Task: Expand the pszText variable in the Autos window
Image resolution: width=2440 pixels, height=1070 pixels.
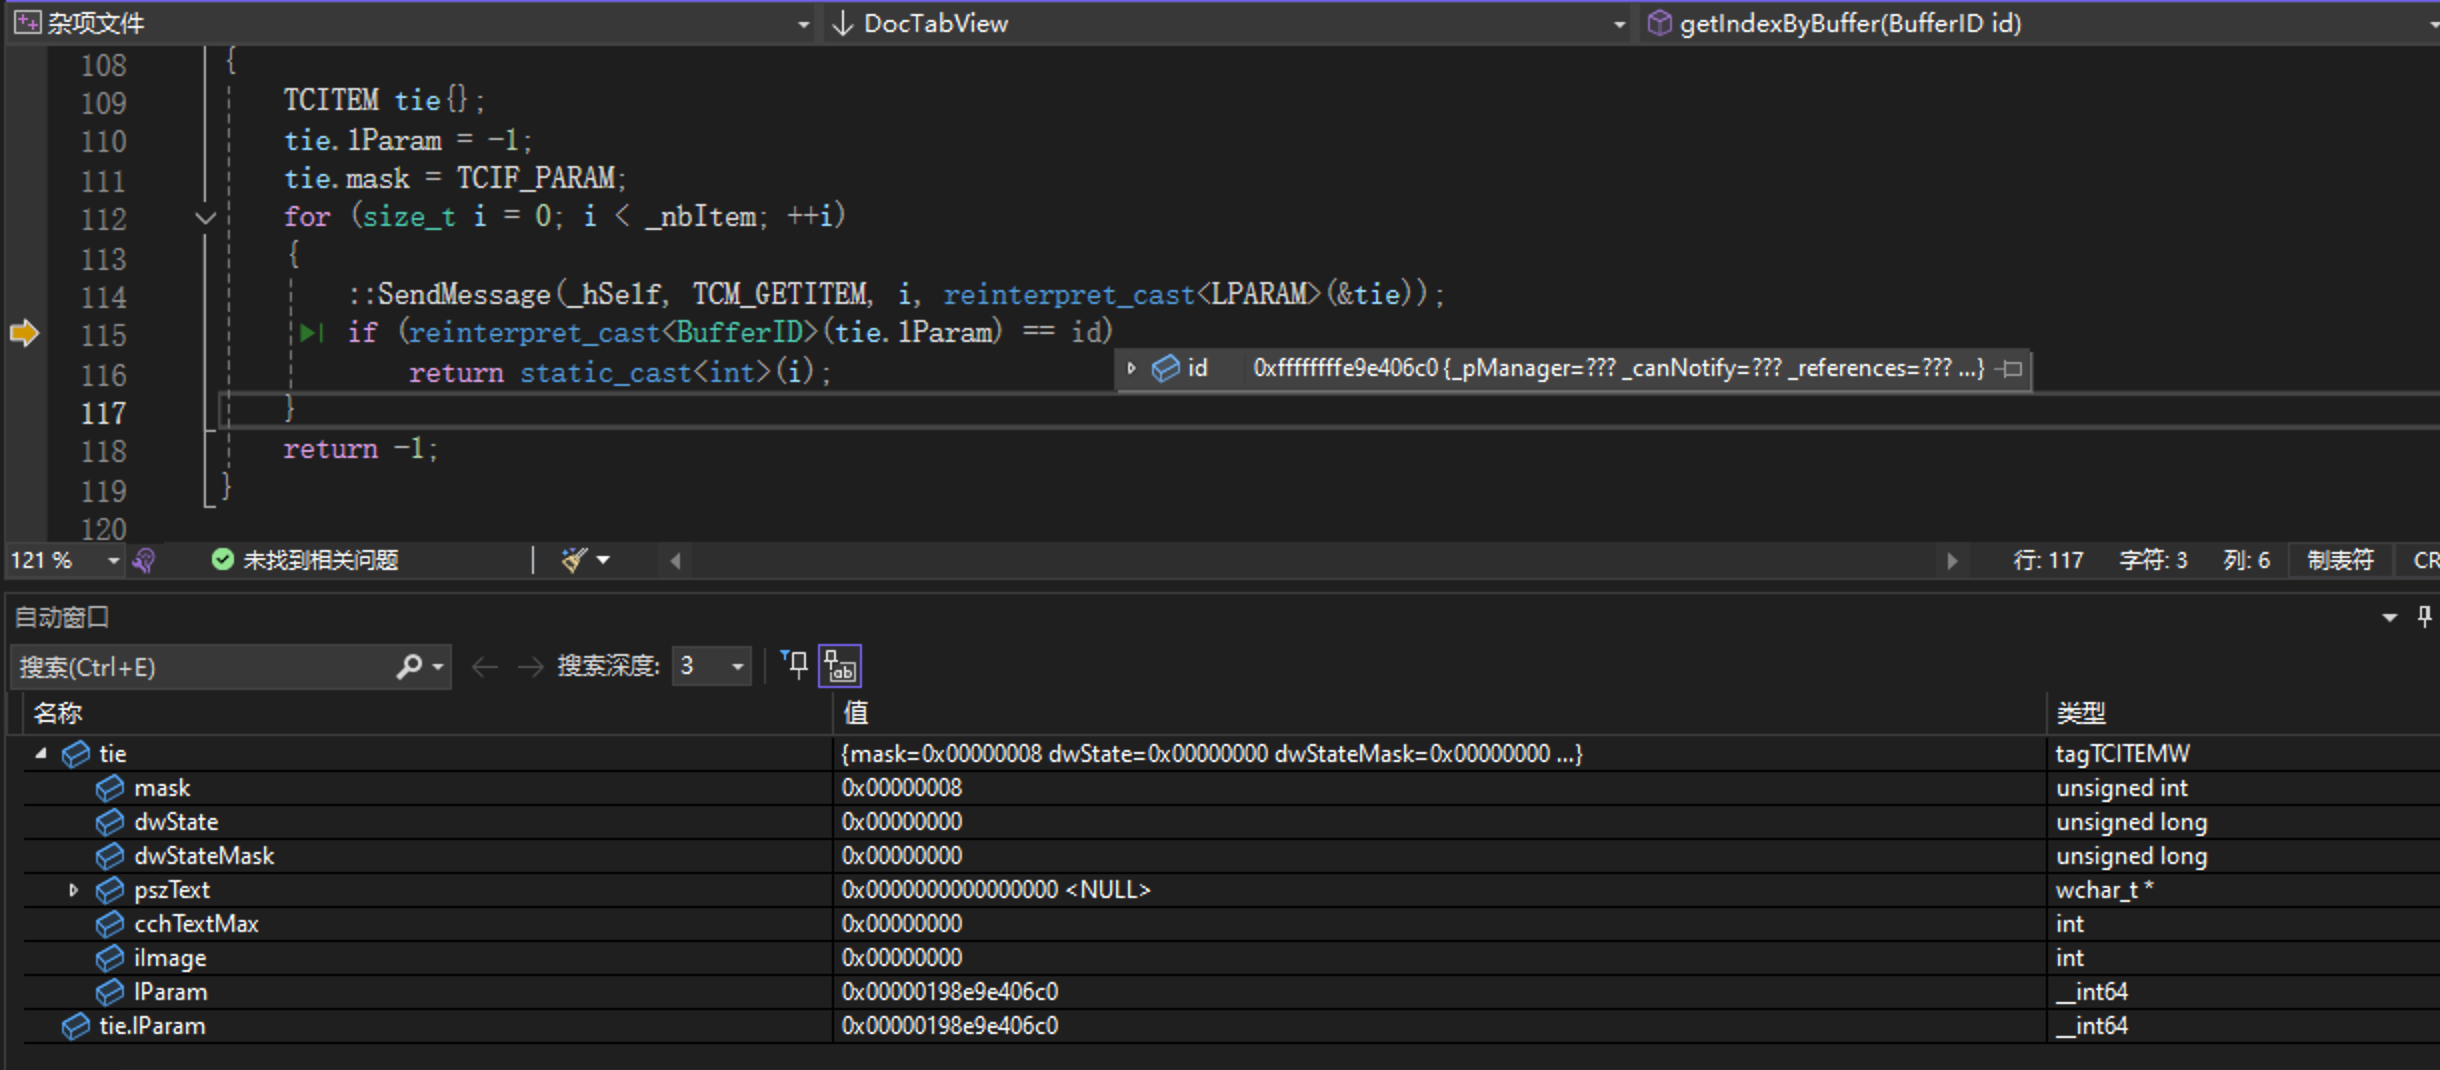Action: point(73,889)
